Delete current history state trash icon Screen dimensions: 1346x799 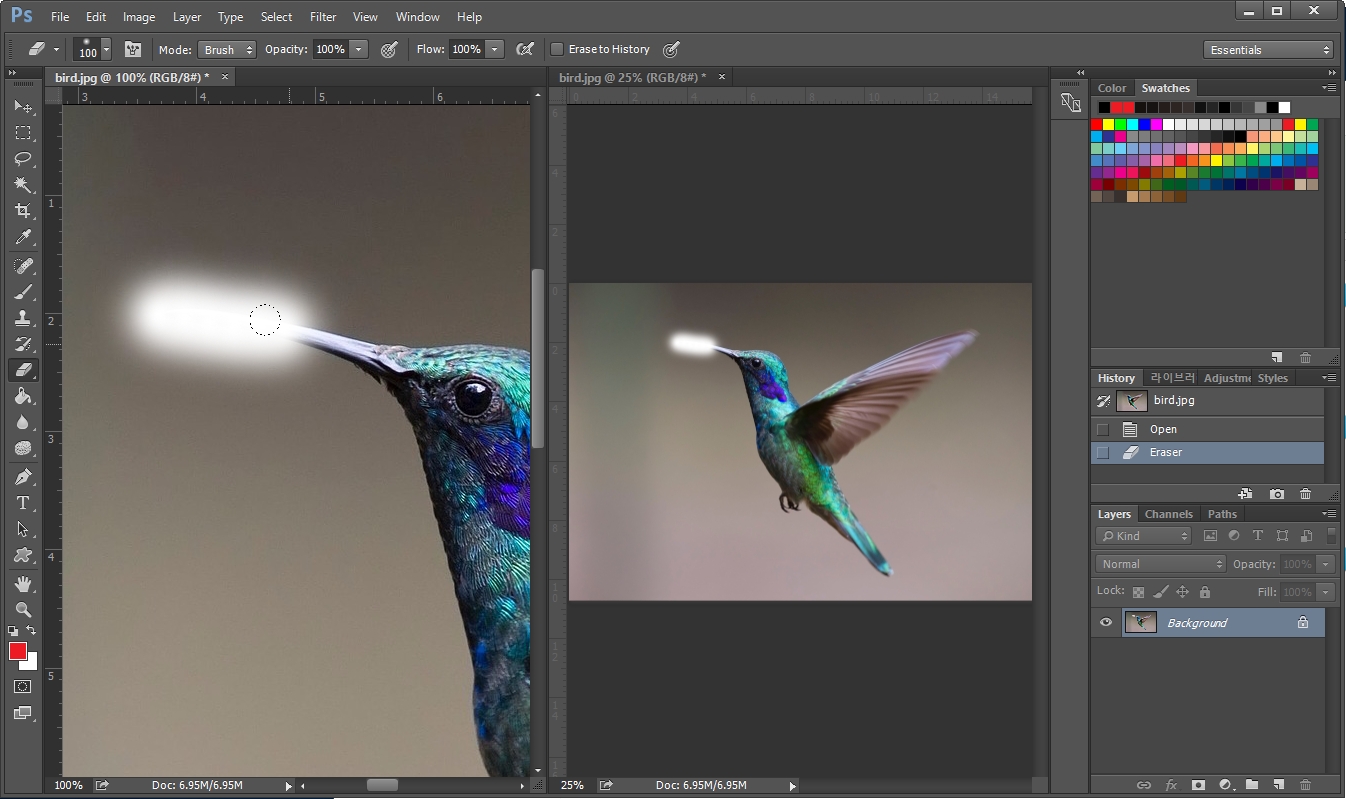click(1305, 494)
